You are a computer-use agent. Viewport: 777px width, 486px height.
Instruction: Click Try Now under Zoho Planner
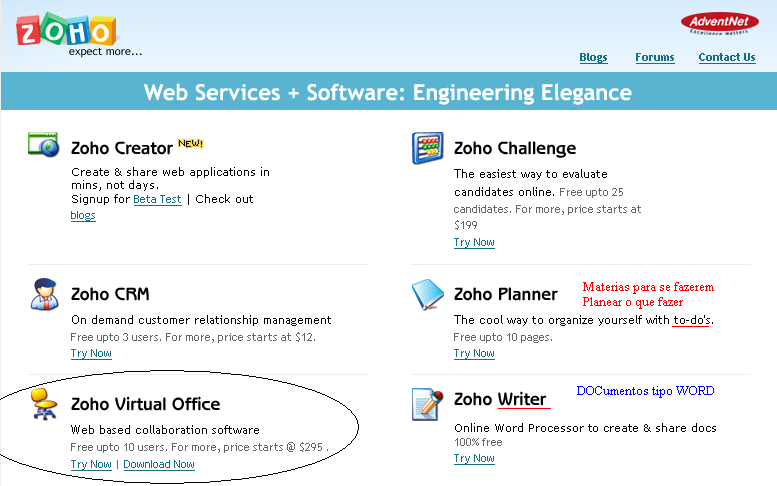[x=474, y=353]
